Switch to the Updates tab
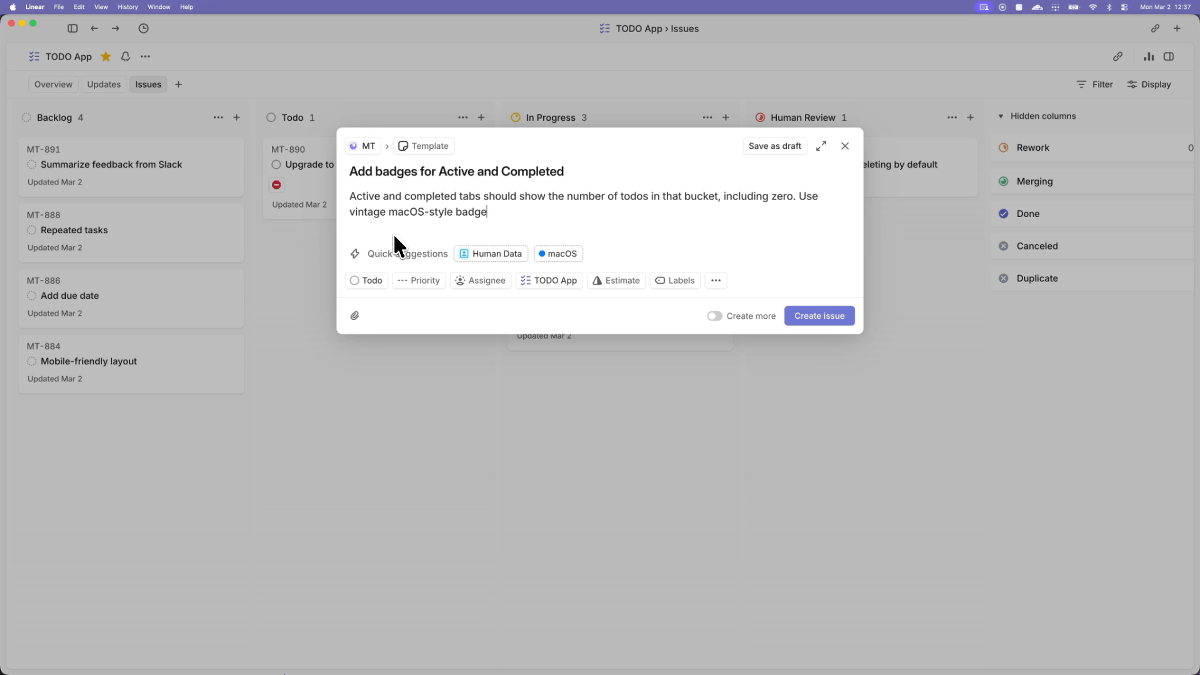Screen dimensions: 1200x675 [104, 84]
